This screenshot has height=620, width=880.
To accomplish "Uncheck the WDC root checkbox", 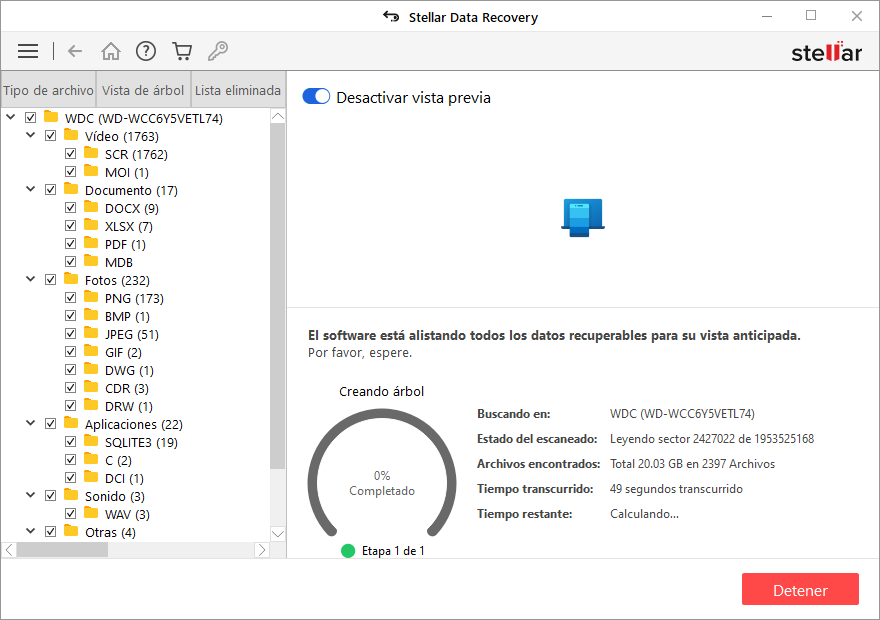I will point(30,118).
